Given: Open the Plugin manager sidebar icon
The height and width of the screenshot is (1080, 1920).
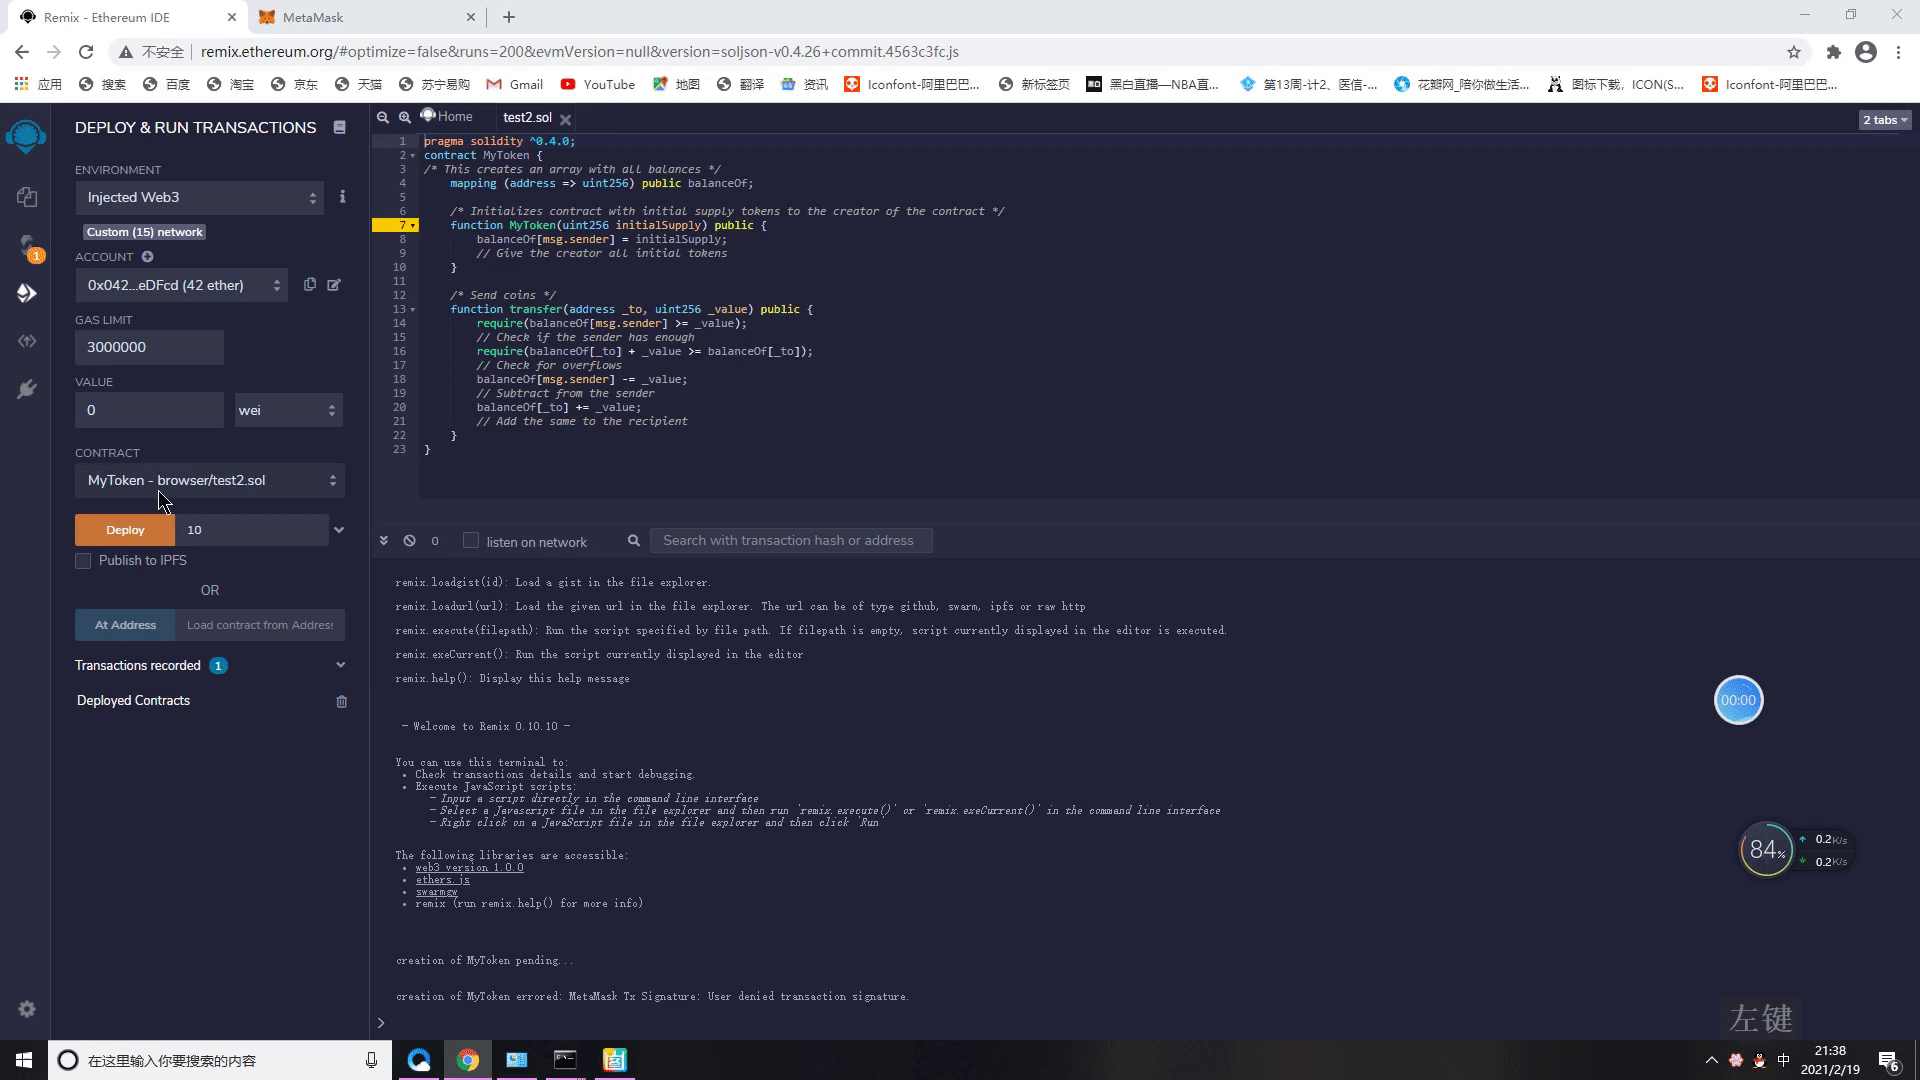Looking at the screenshot, I should 27,389.
